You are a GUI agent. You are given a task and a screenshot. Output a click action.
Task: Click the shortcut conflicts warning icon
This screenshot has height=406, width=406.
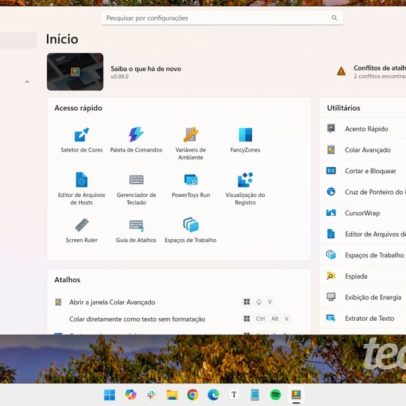(341, 71)
